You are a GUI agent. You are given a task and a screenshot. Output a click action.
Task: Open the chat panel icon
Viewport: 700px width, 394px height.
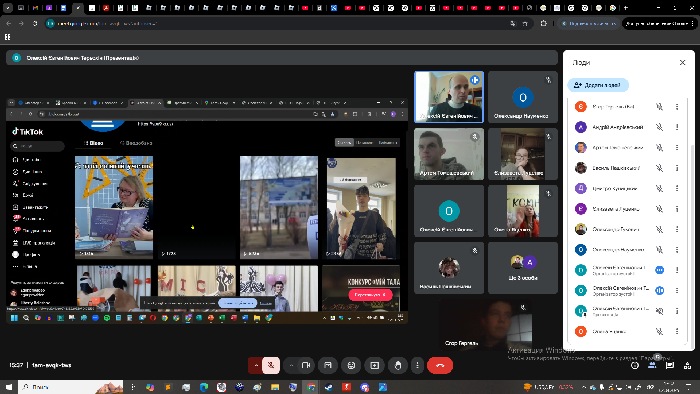tap(670, 365)
